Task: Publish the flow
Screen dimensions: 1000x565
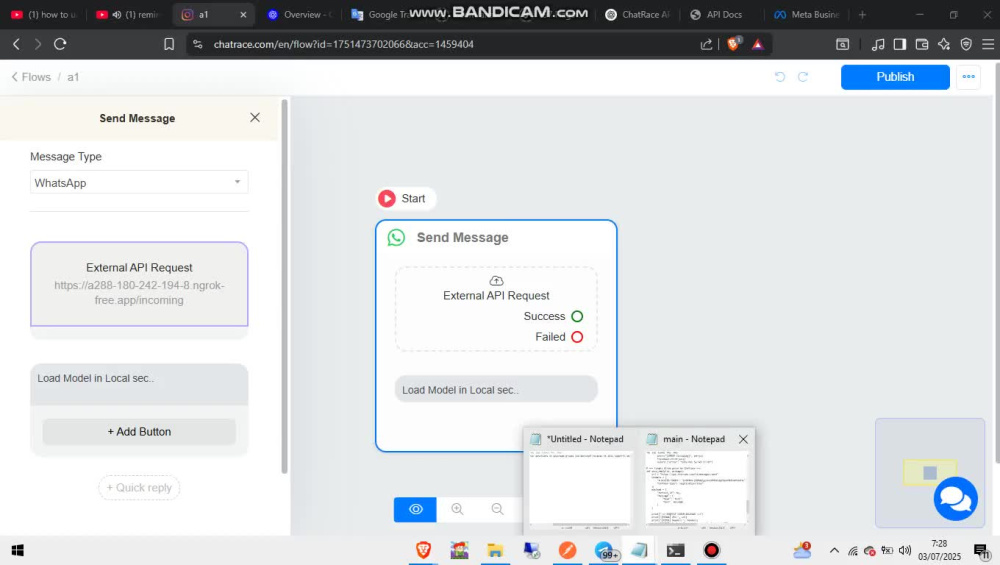Action: pyautogui.click(x=895, y=77)
